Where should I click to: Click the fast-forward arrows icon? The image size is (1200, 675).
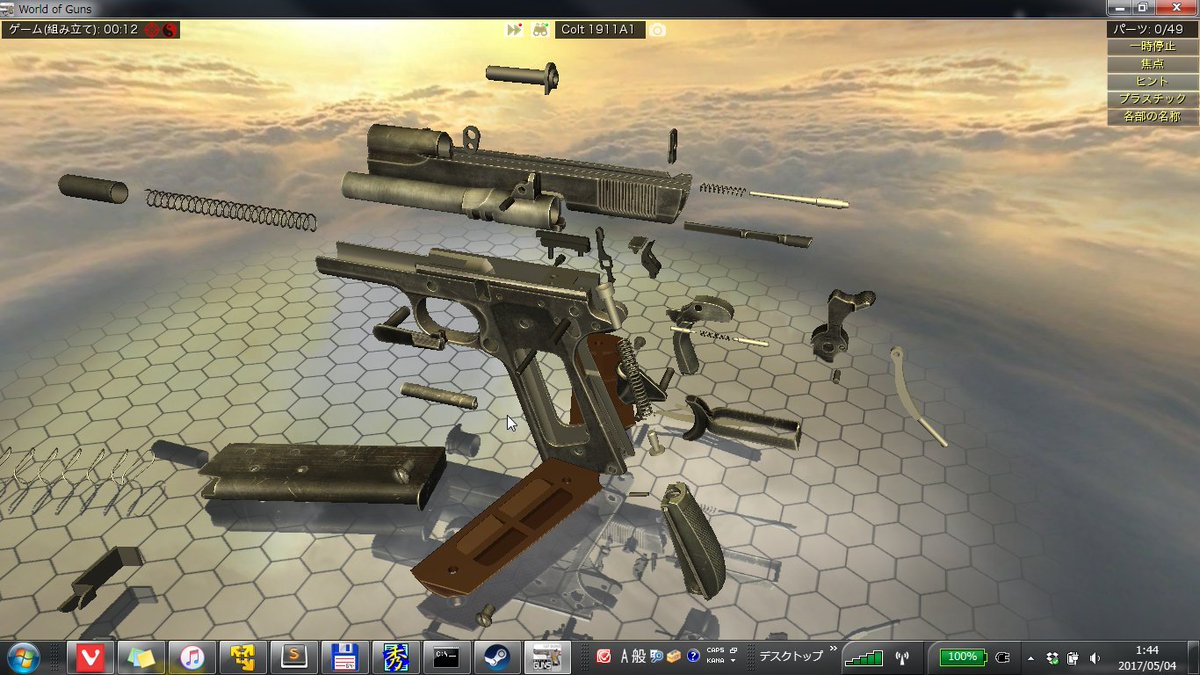(x=514, y=30)
